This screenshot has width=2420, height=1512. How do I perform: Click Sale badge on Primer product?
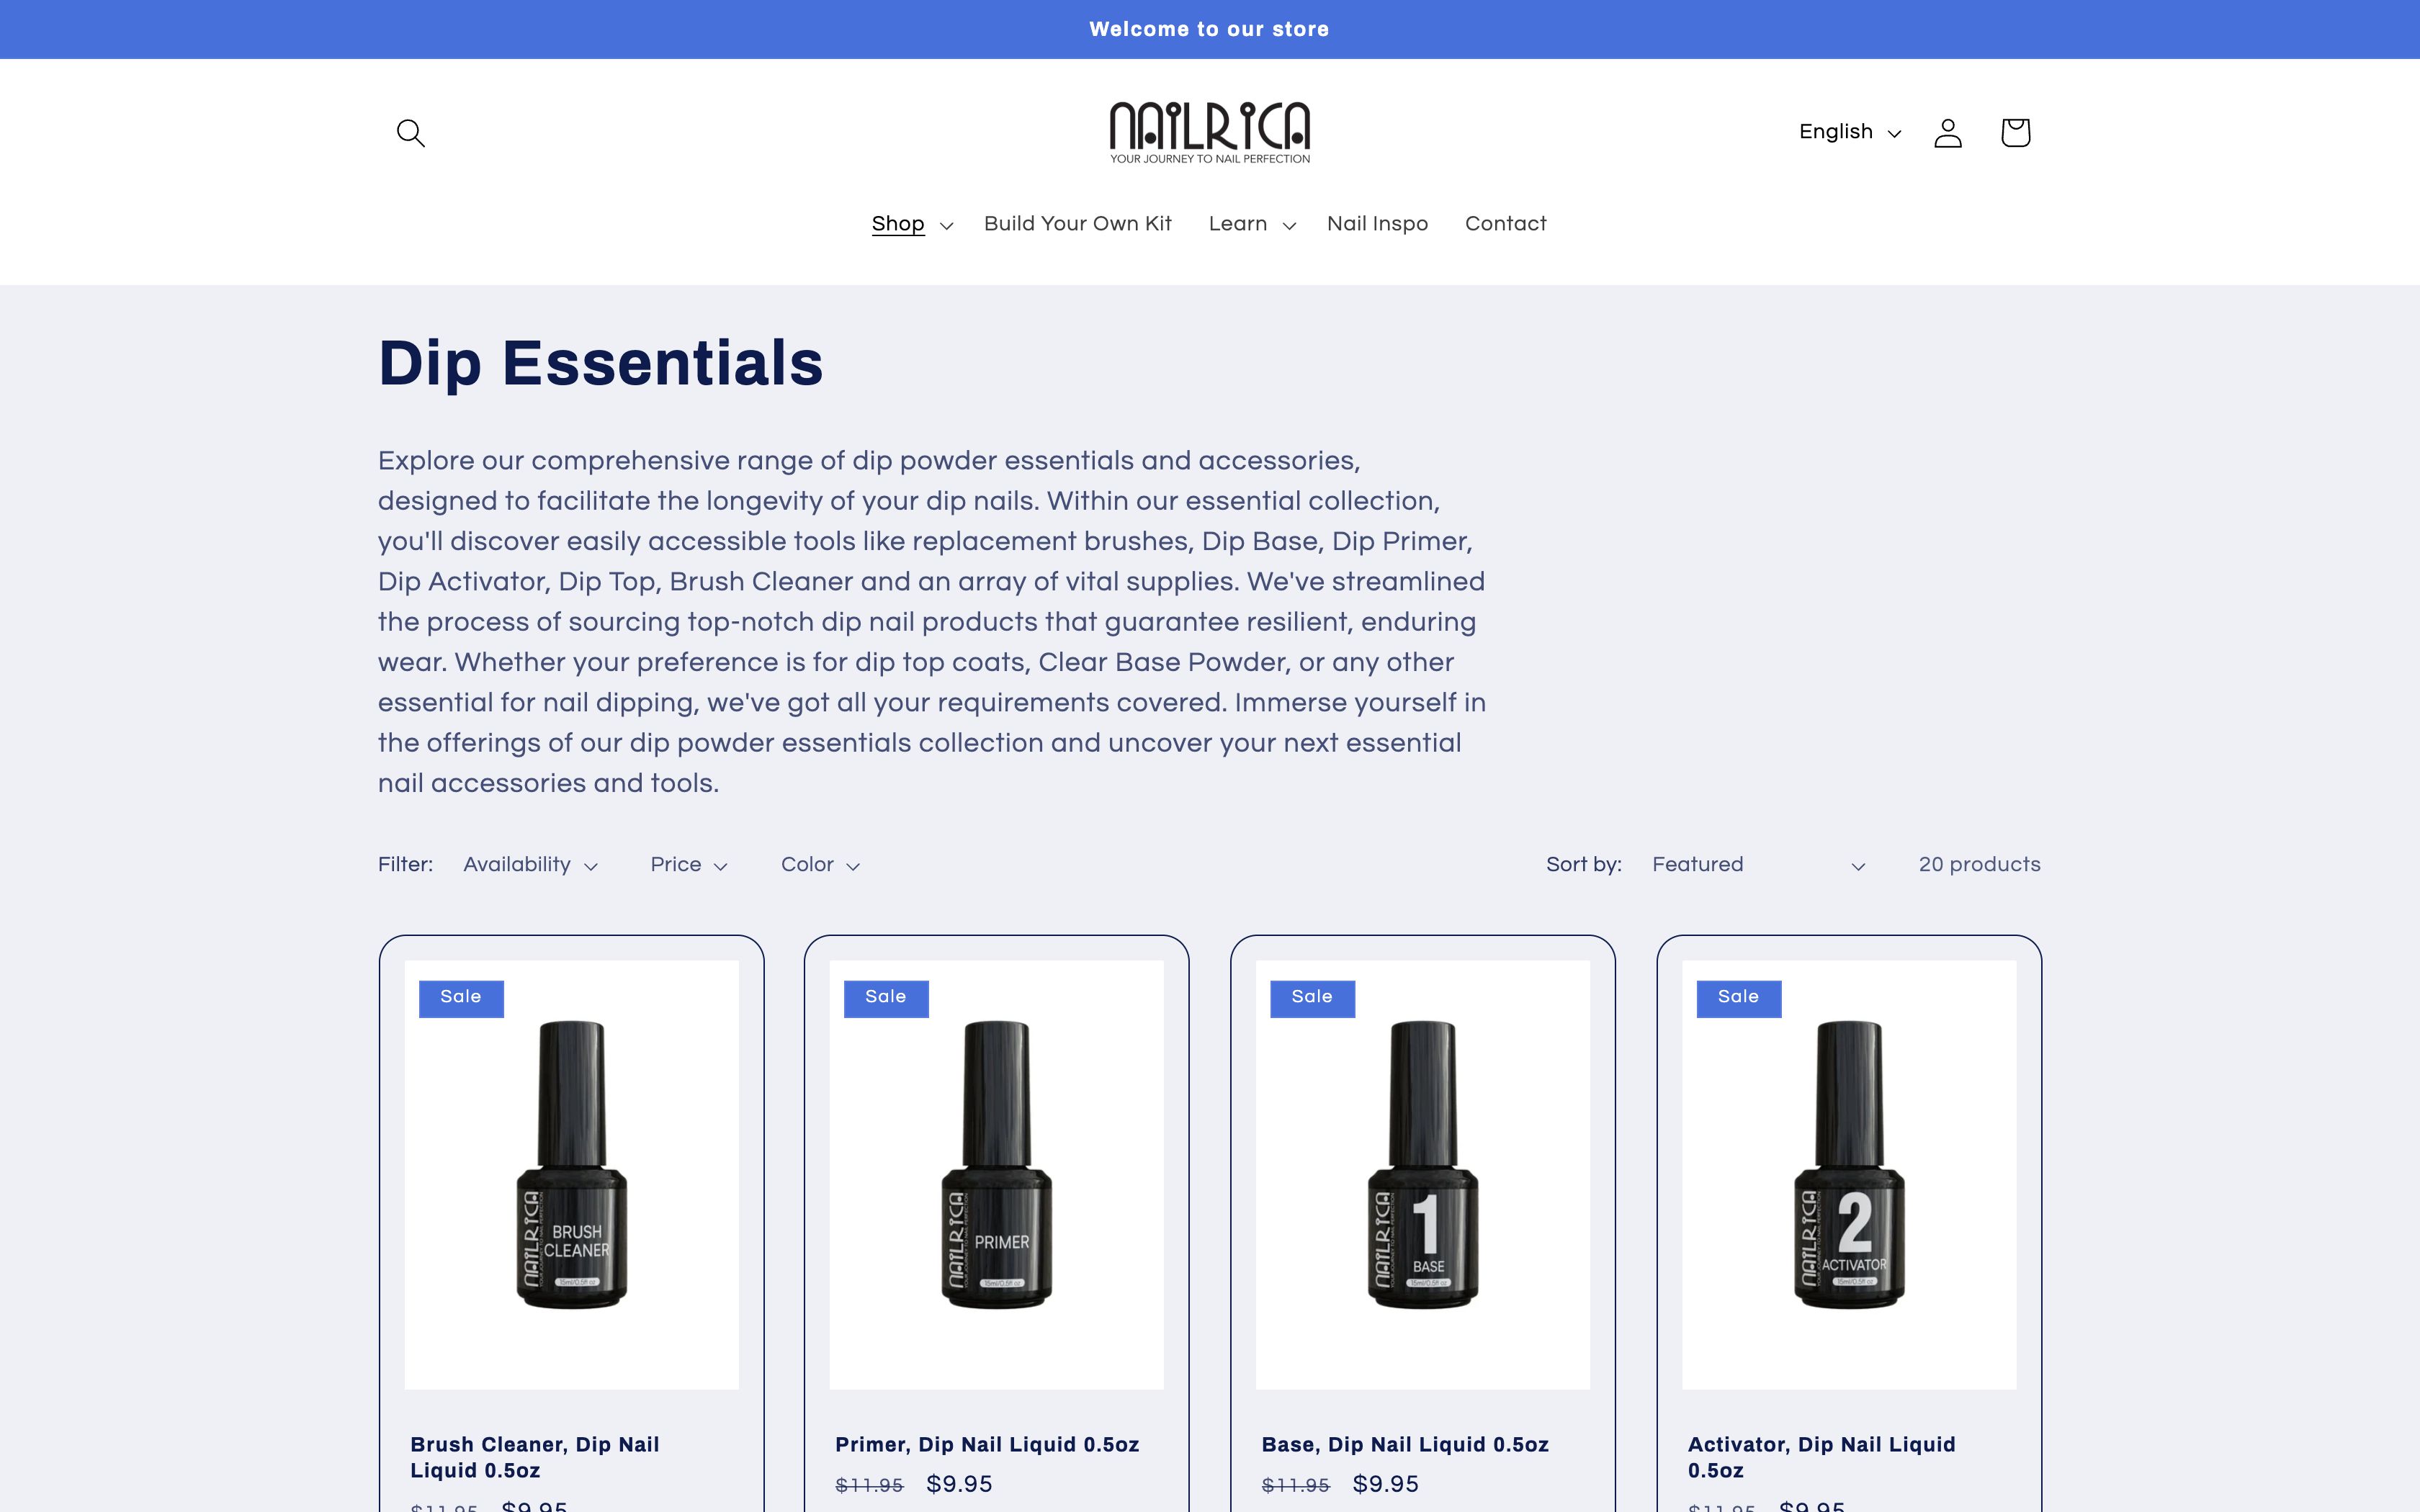coord(886,998)
